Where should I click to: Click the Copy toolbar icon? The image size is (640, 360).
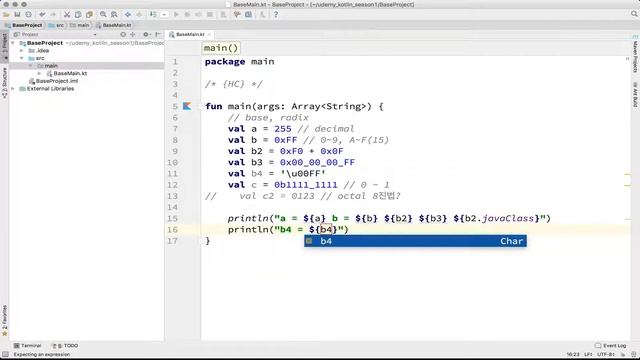tap(78, 14)
